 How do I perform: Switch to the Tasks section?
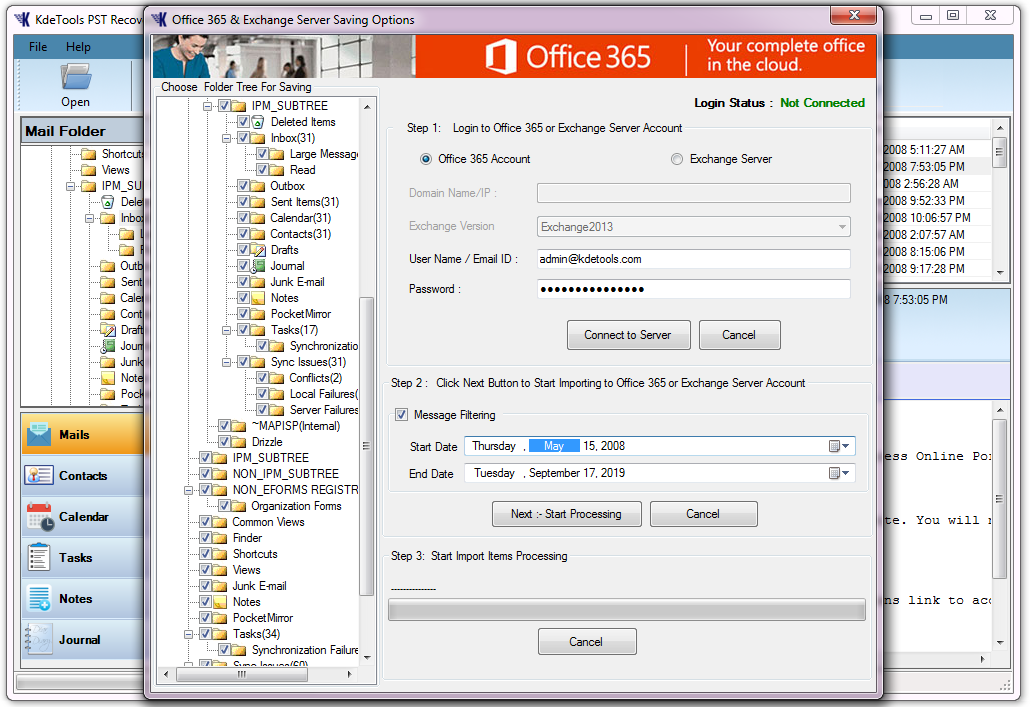pos(83,557)
